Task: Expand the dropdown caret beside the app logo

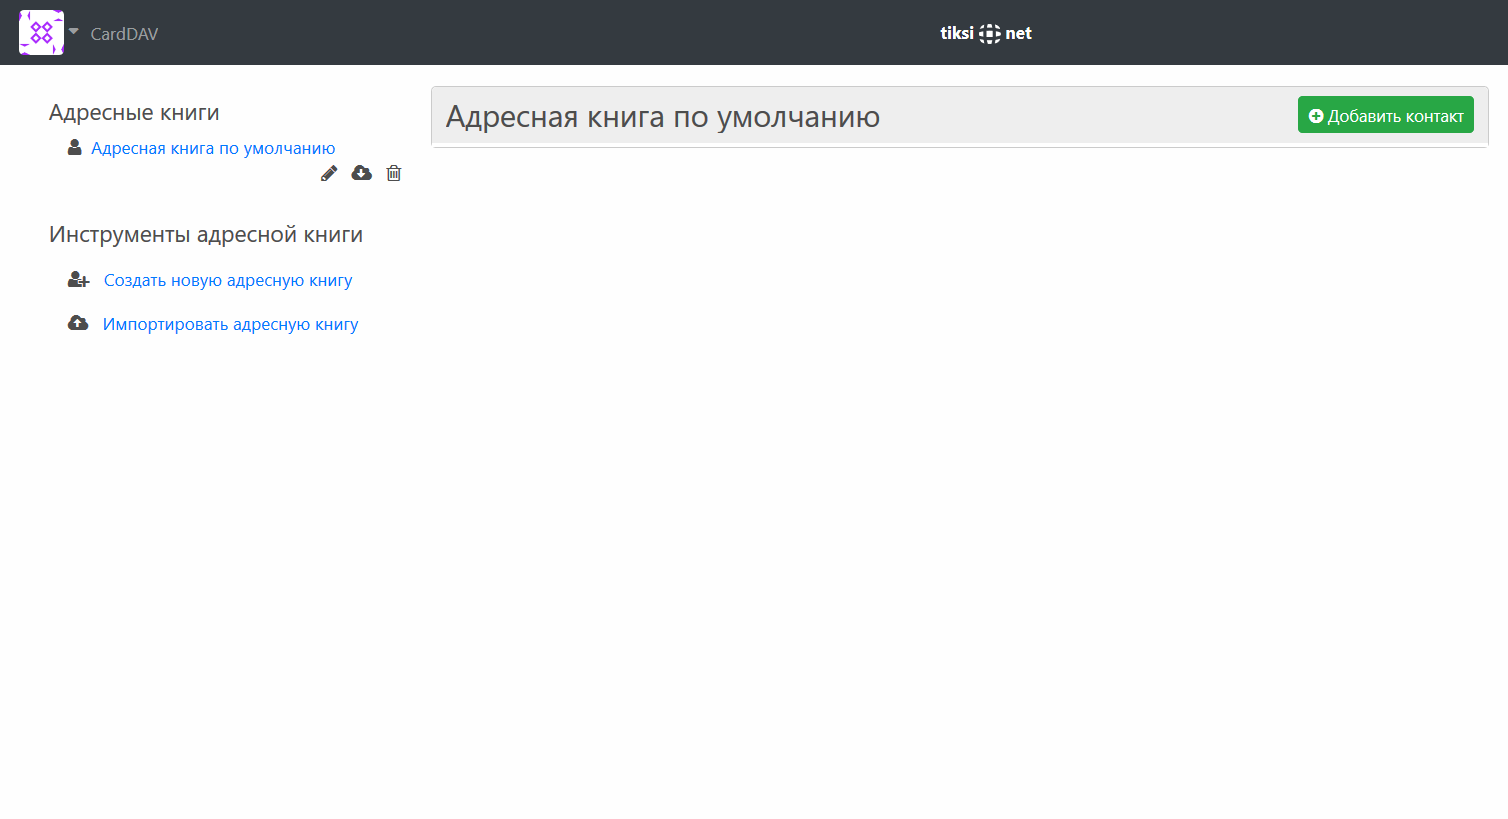Action: pos(74,31)
